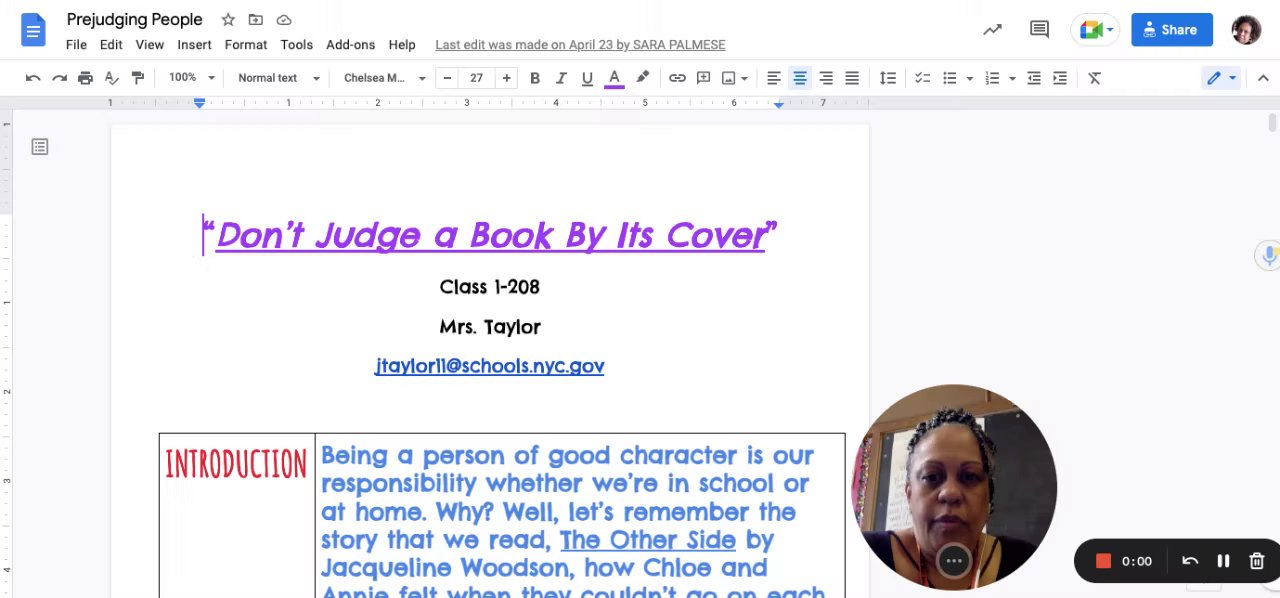Expand the bulleted list options arrow
Viewport: 1280px width, 598px height.
click(x=969, y=78)
